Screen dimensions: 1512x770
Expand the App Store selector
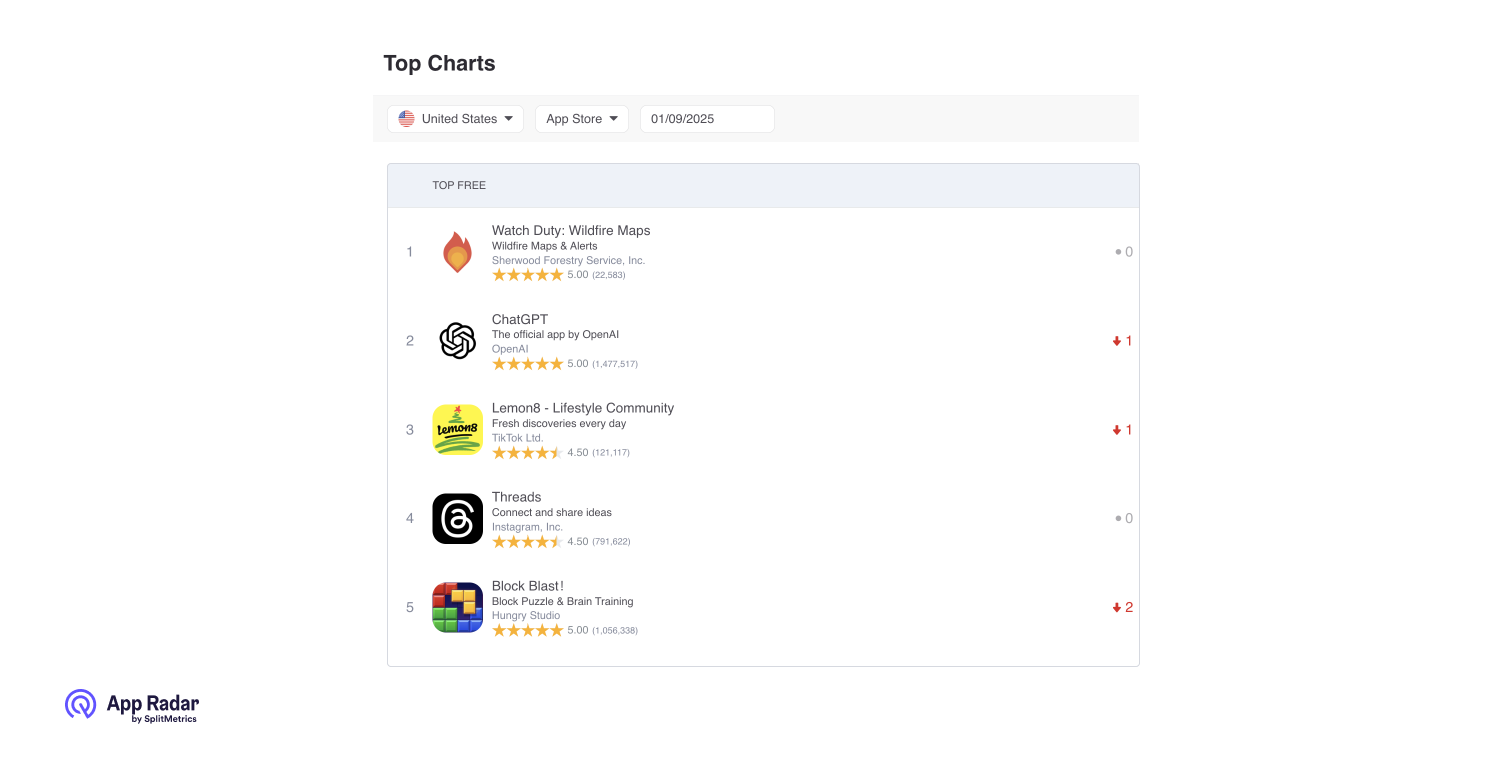[581, 118]
